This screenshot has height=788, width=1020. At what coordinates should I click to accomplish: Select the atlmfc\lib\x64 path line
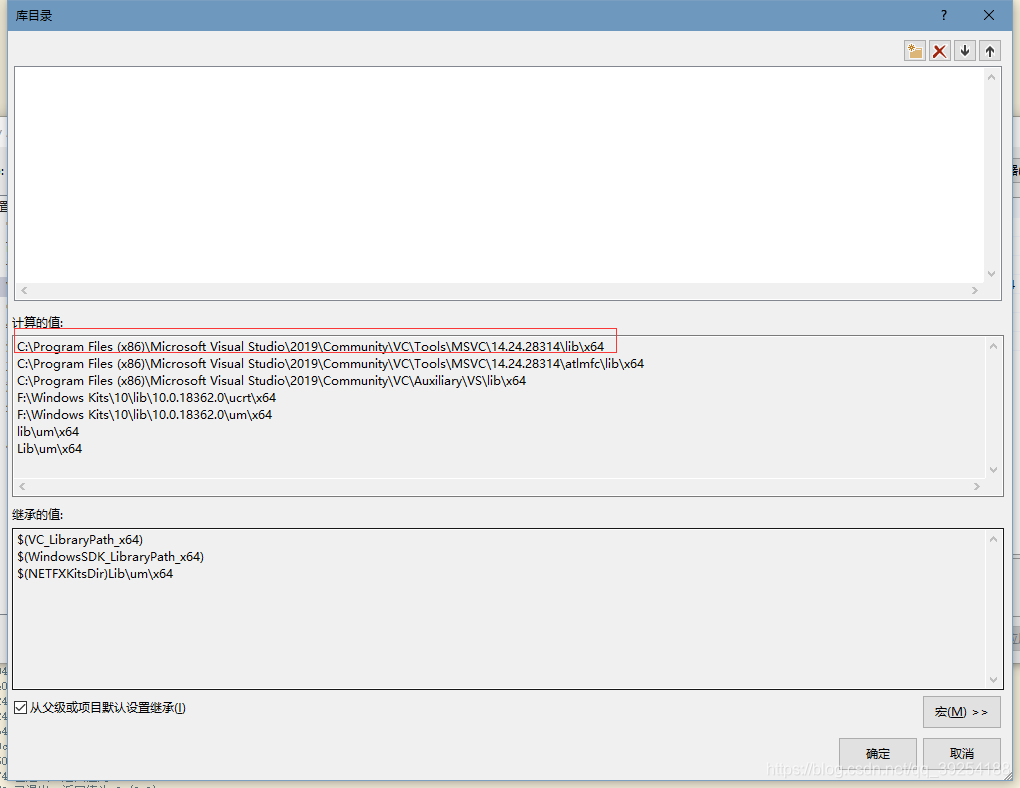[x=330, y=364]
